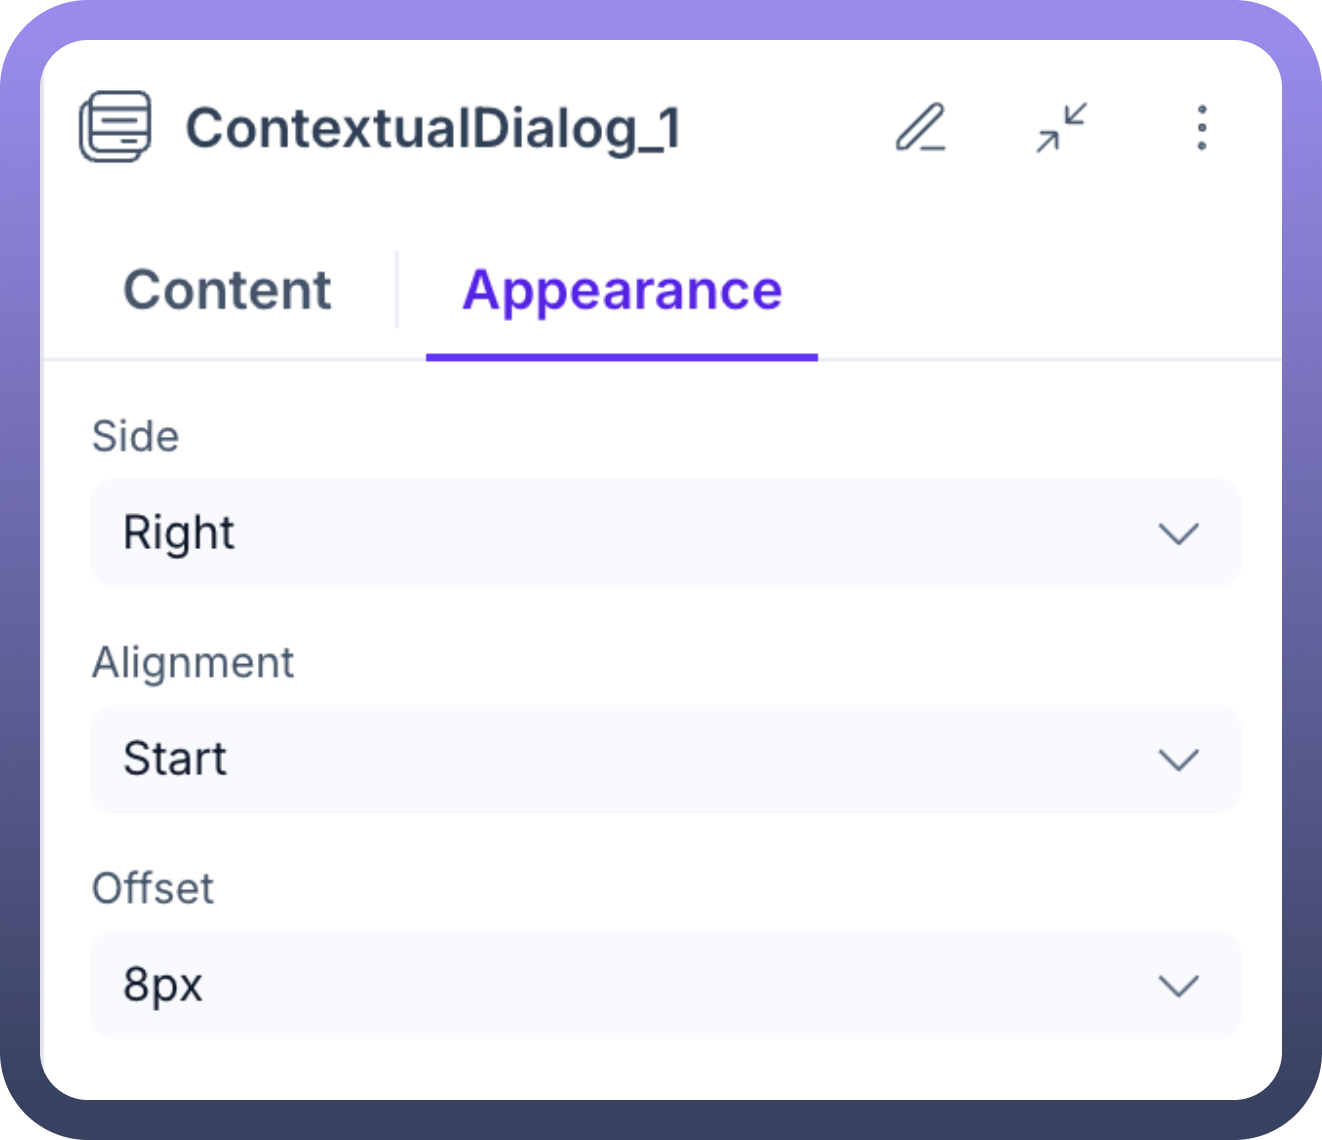
Task: Click the pencil edit icon
Action: pos(920,128)
